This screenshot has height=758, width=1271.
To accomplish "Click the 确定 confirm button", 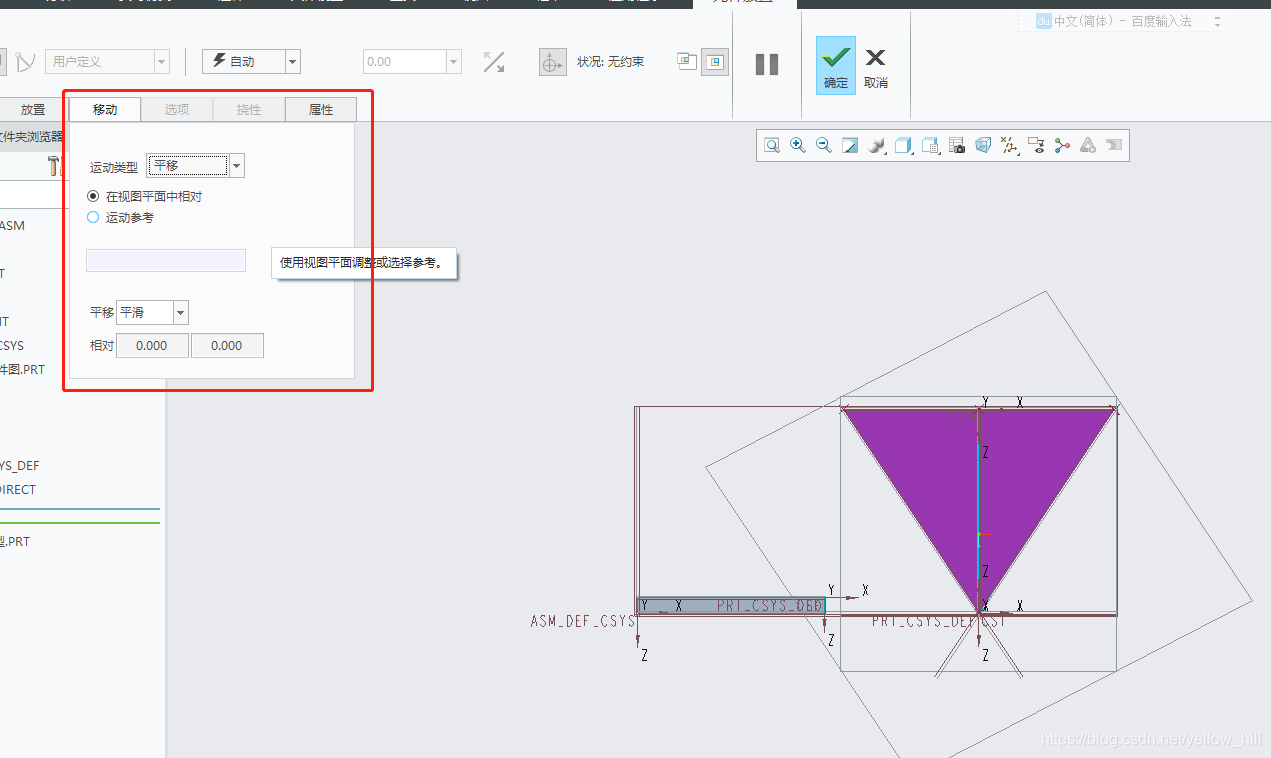I will pos(835,66).
